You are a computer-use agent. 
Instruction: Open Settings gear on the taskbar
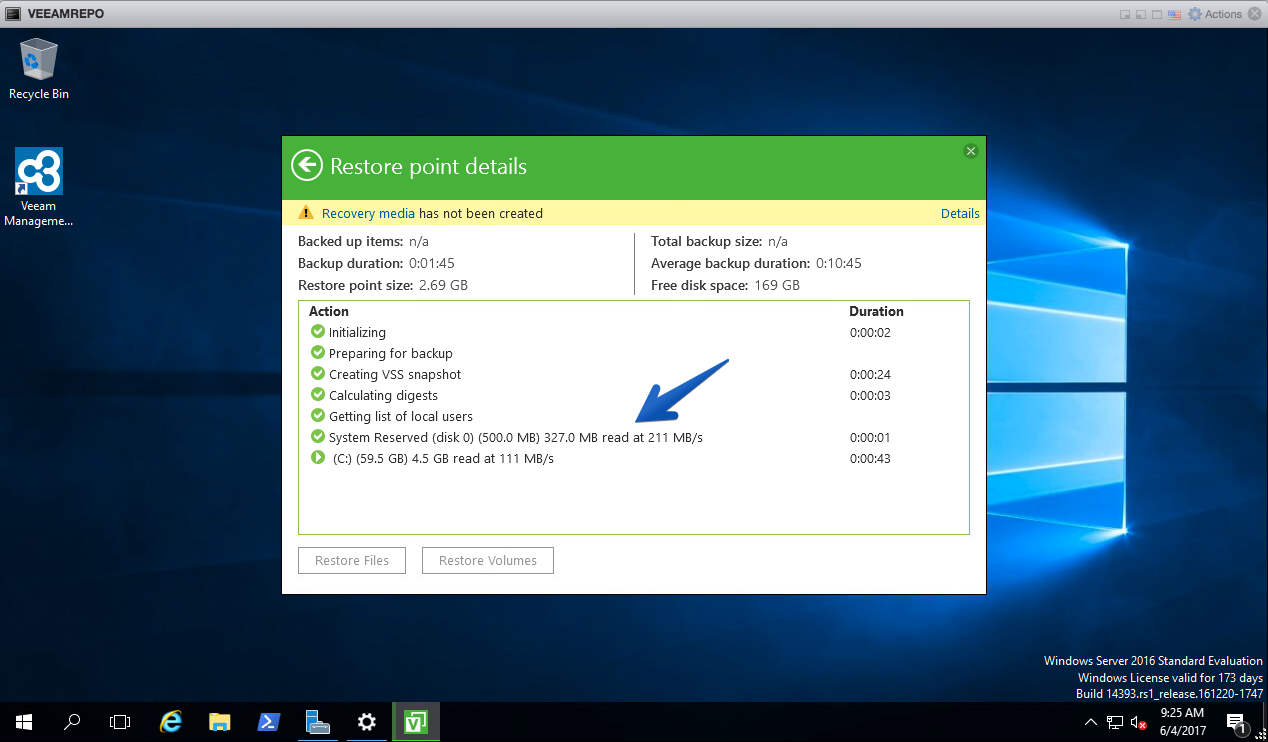367,721
